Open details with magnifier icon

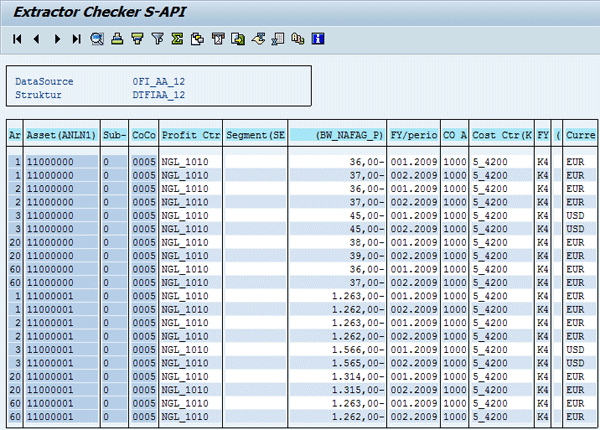pyautogui.click(x=98, y=39)
